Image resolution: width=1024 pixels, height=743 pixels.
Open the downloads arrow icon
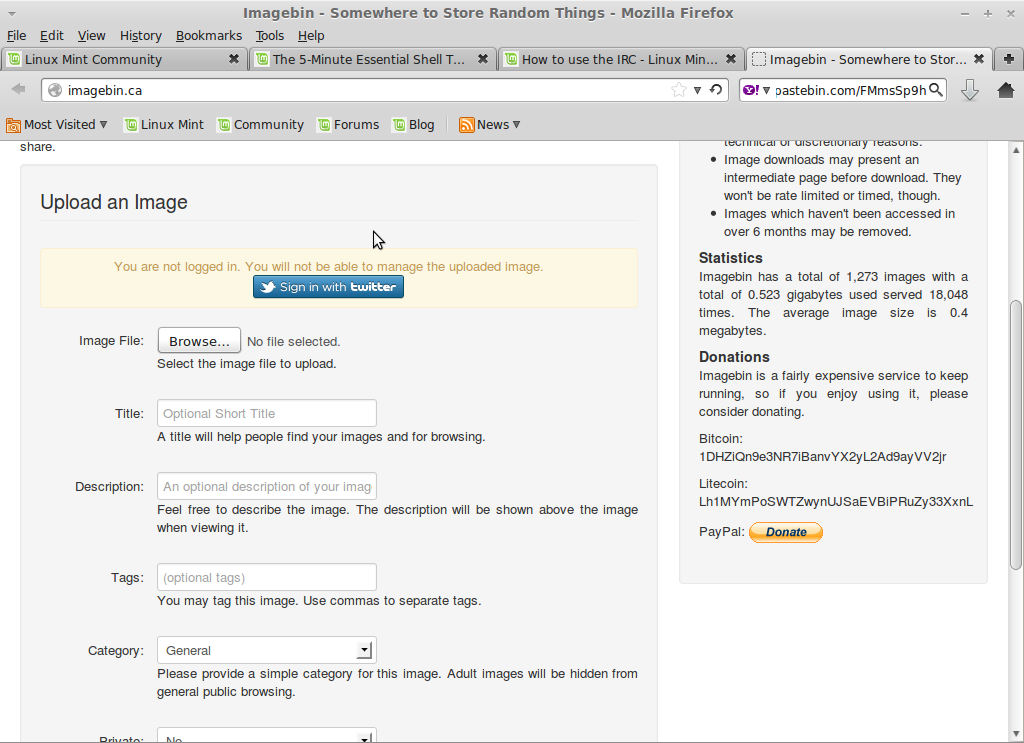(x=970, y=90)
